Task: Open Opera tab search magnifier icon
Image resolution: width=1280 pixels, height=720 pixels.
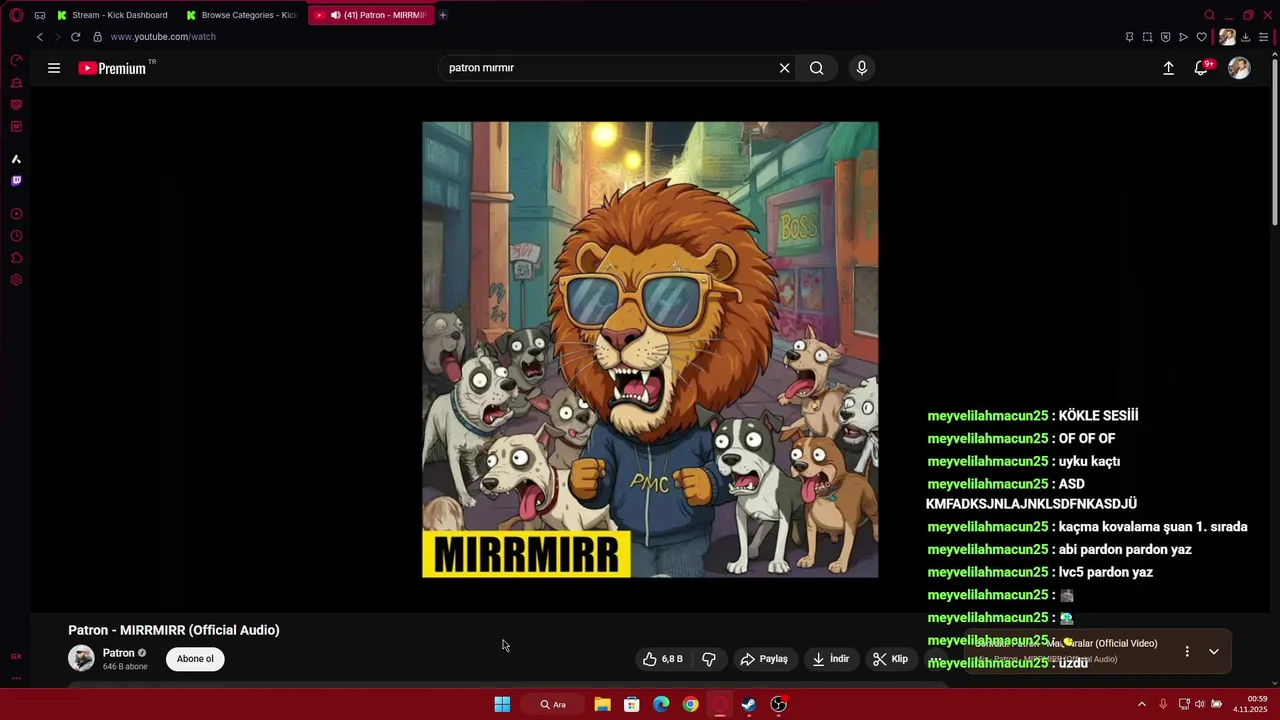Action: point(1209,15)
